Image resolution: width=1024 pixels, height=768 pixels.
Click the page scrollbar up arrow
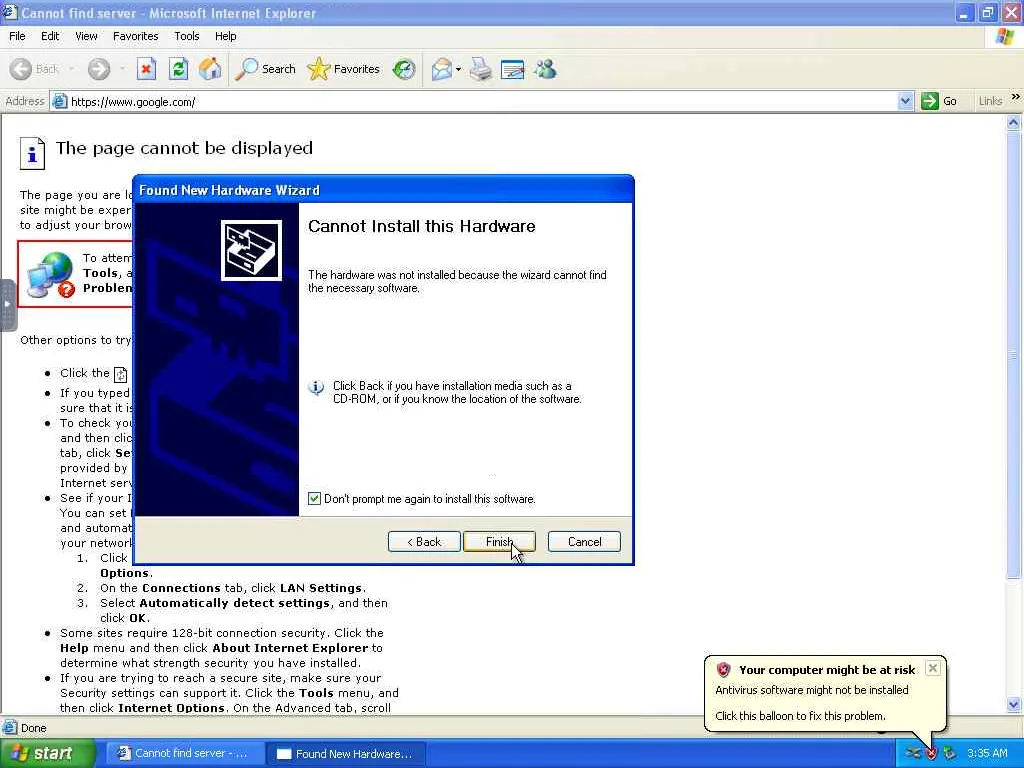[x=1014, y=122]
